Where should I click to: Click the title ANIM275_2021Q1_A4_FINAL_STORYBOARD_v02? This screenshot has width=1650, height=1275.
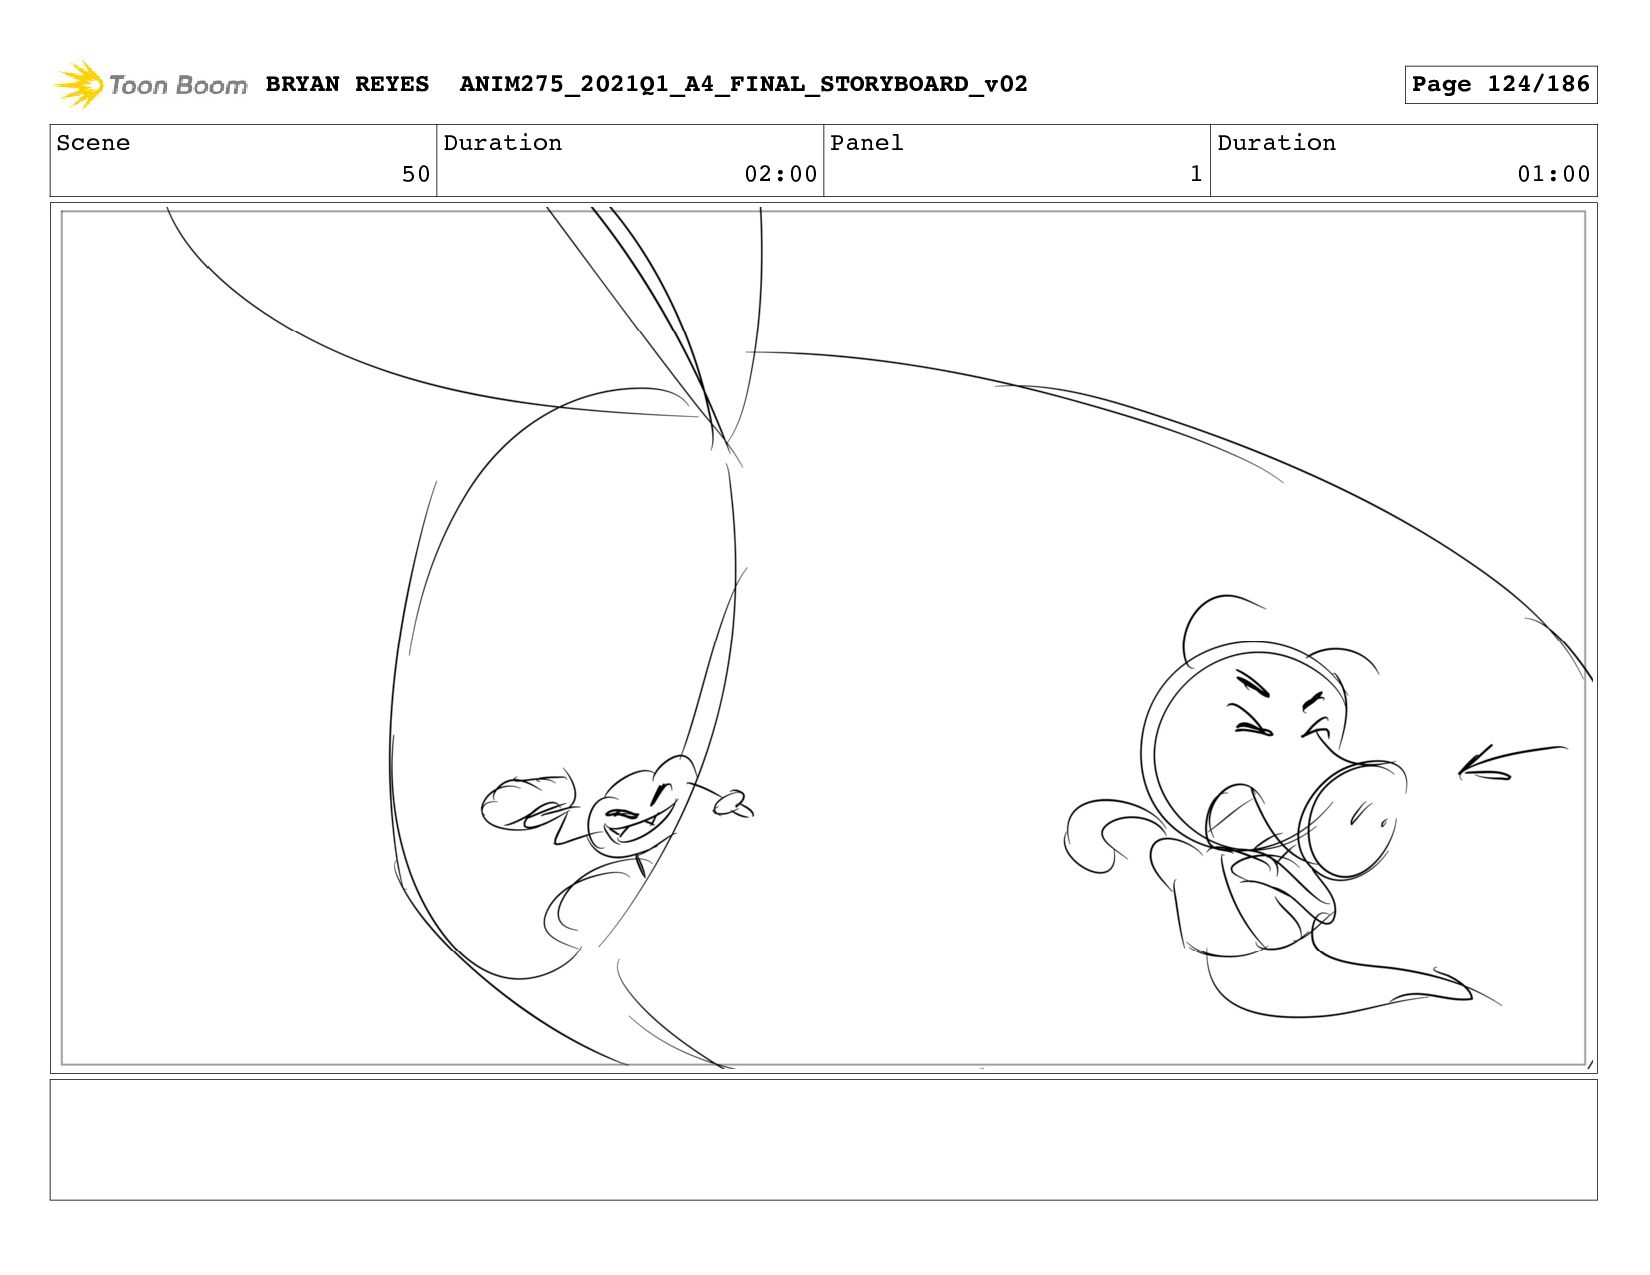pyautogui.click(x=743, y=84)
